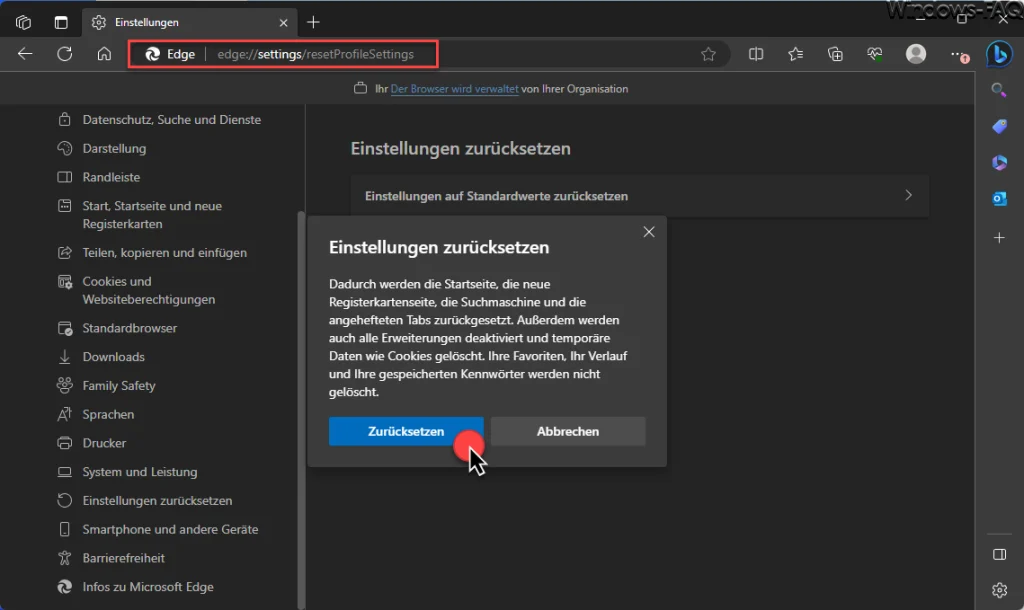Open Smartphone und andere Geräte settings

[x=170, y=530]
